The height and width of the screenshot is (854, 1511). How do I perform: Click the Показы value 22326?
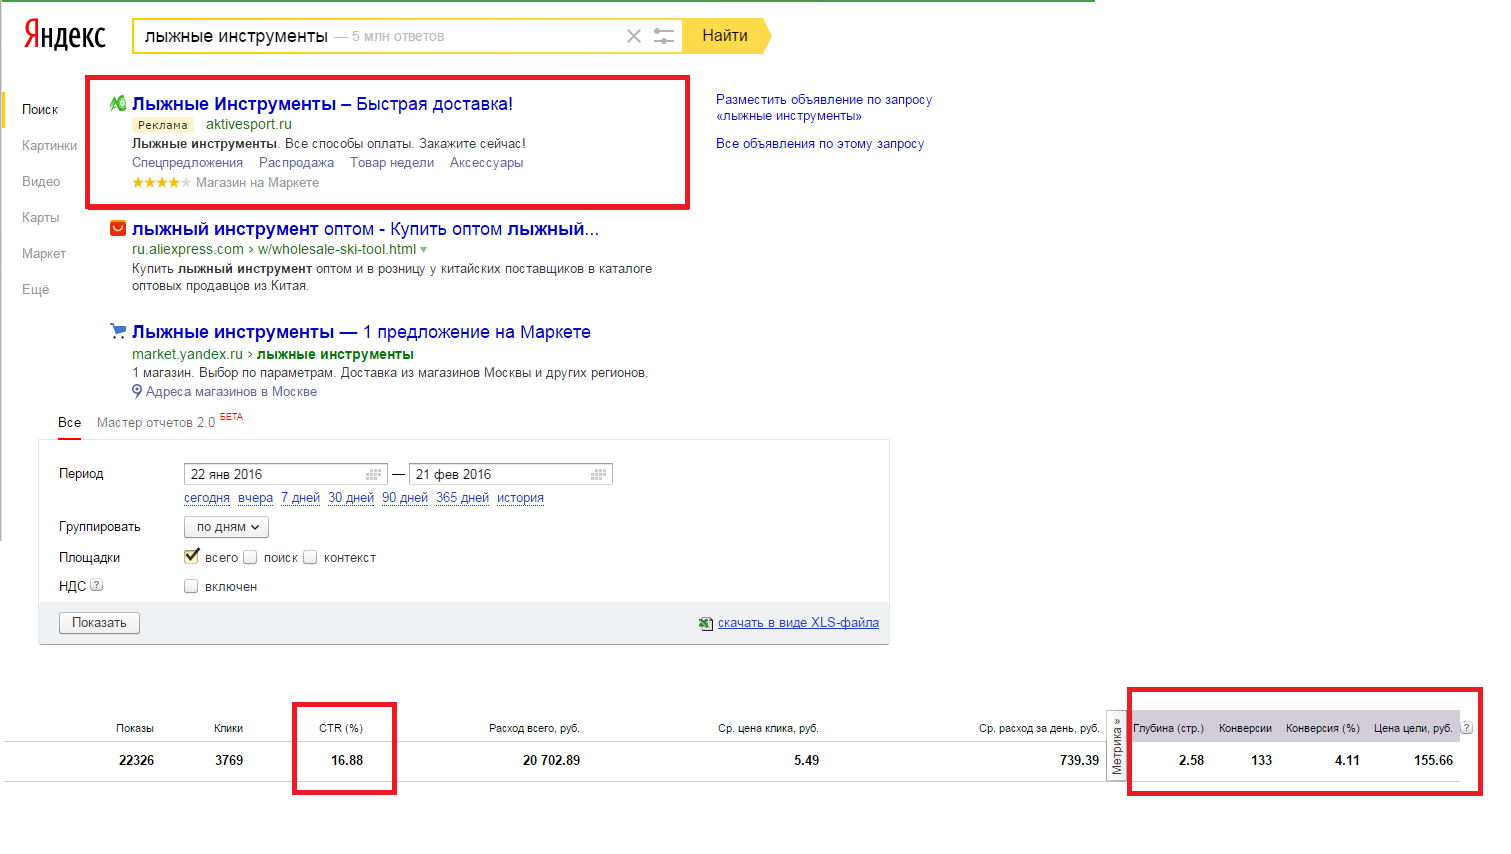(136, 760)
